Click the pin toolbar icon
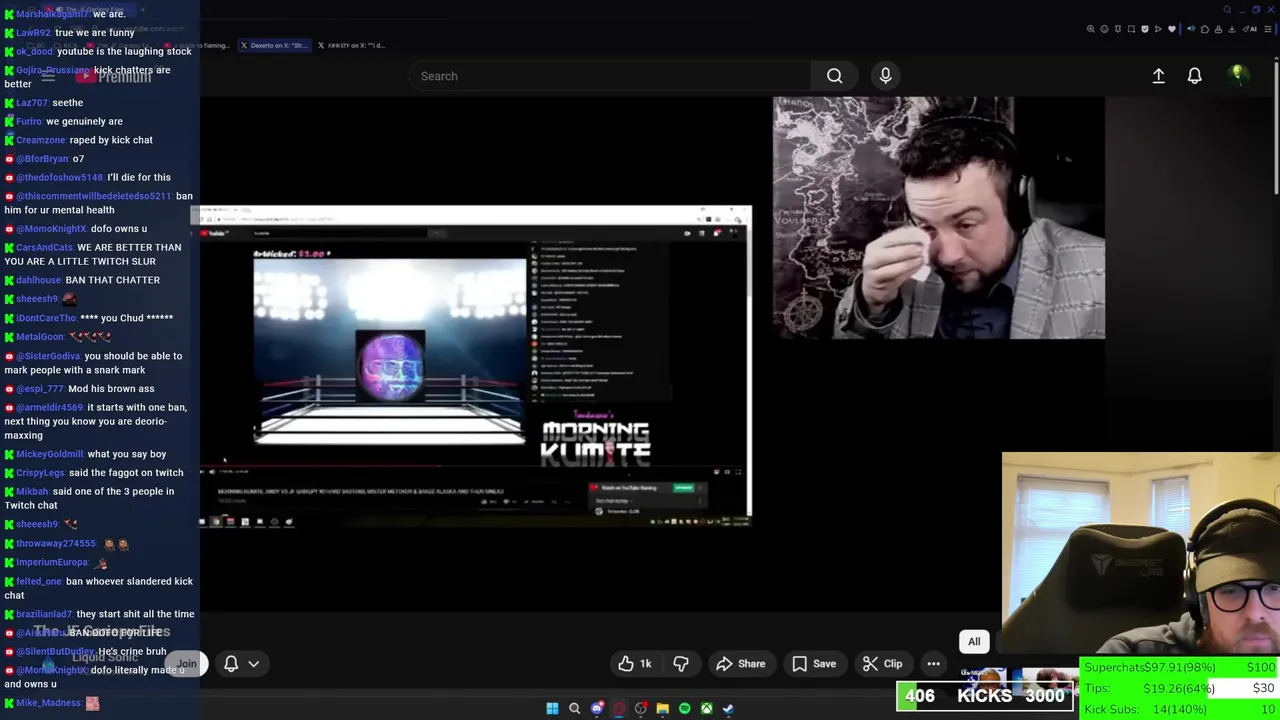 [x=1118, y=29]
